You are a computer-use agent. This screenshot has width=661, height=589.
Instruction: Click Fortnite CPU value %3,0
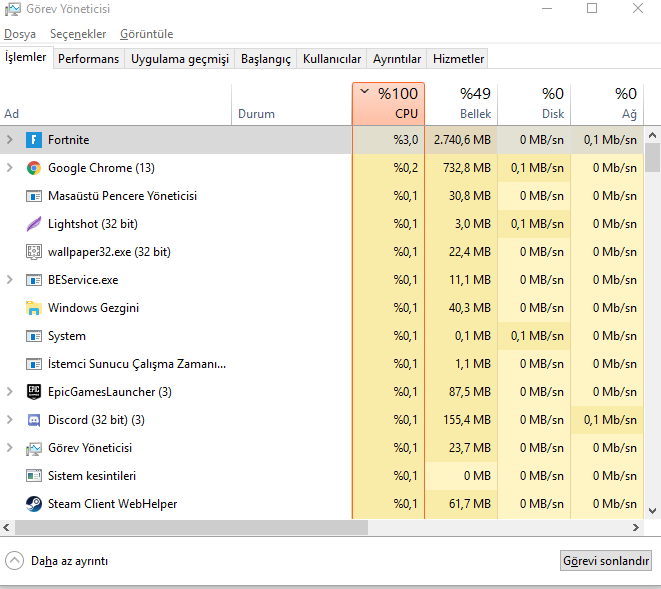pyautogui.click(x=406, y=140)
